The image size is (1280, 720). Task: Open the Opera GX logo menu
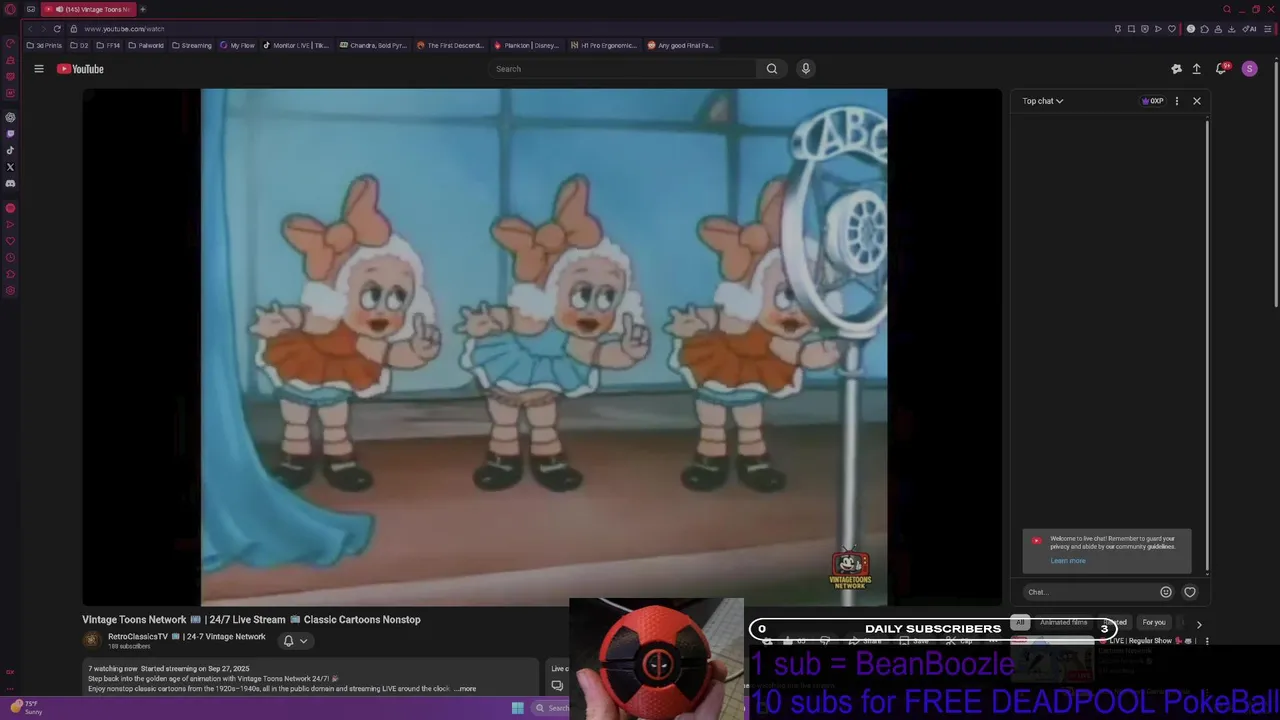[x=12, y=9]
